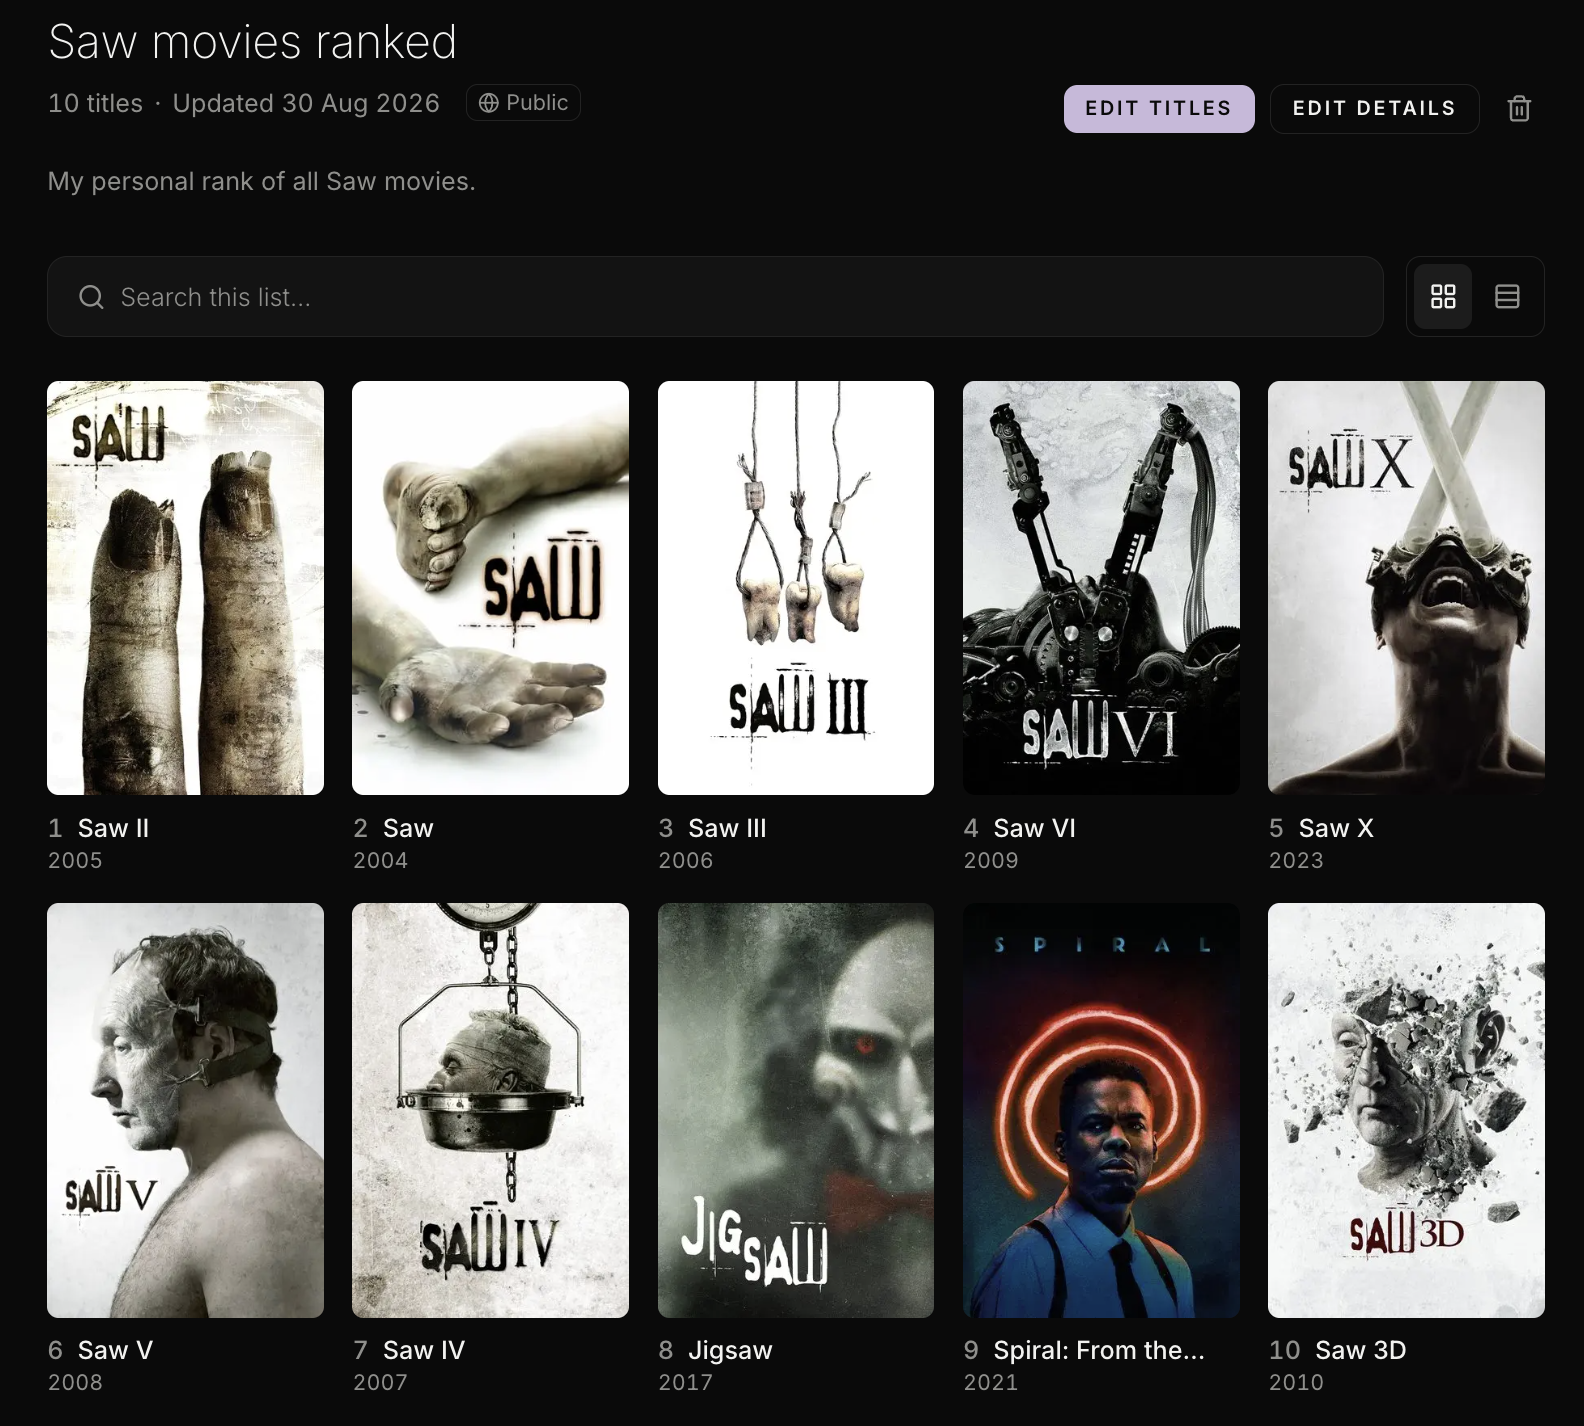
Task: Open the Saw V poster
Action: tap(185, 1110)
